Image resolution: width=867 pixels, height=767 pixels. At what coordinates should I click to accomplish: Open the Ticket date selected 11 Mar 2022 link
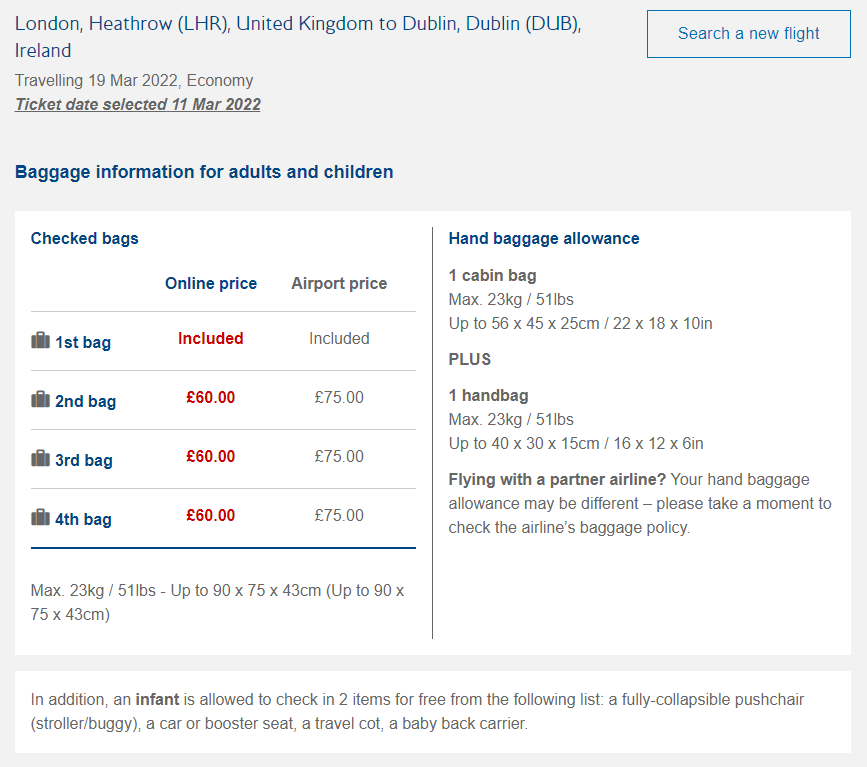point(138,105)
